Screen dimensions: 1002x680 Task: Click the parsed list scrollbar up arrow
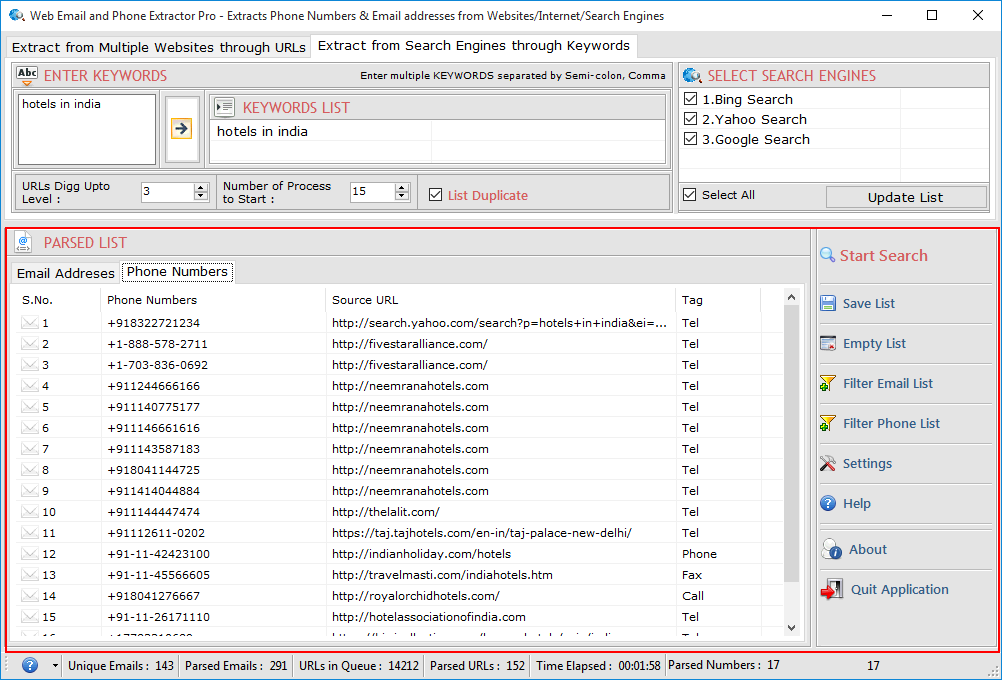click(x=791, y=297)
